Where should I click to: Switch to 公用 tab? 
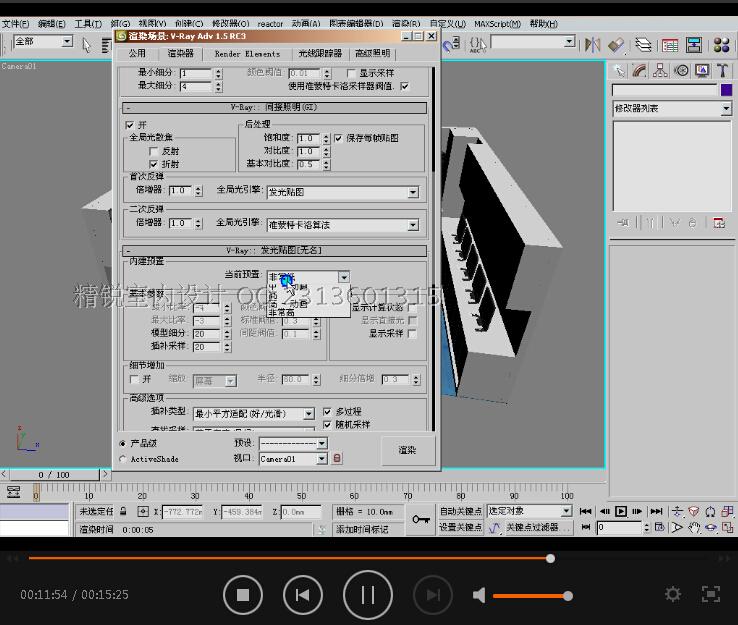click(x=137, y=54)
